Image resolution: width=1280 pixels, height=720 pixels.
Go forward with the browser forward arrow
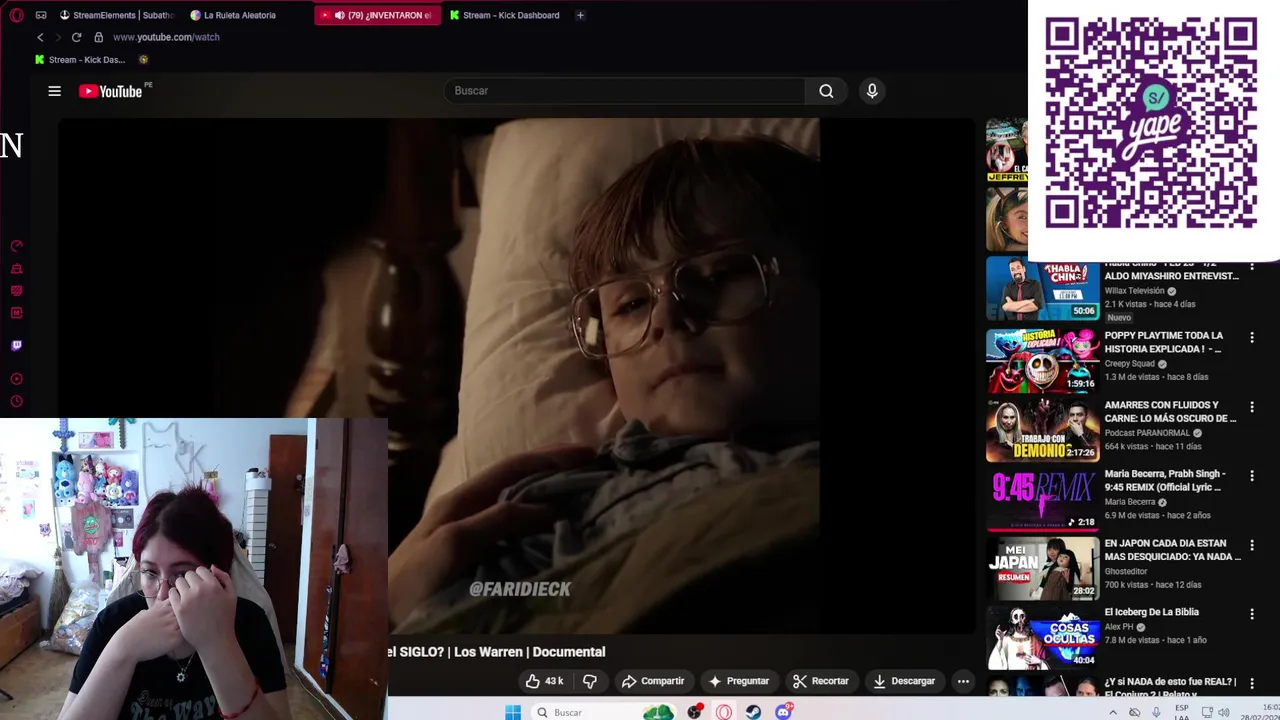click(57, 37)
